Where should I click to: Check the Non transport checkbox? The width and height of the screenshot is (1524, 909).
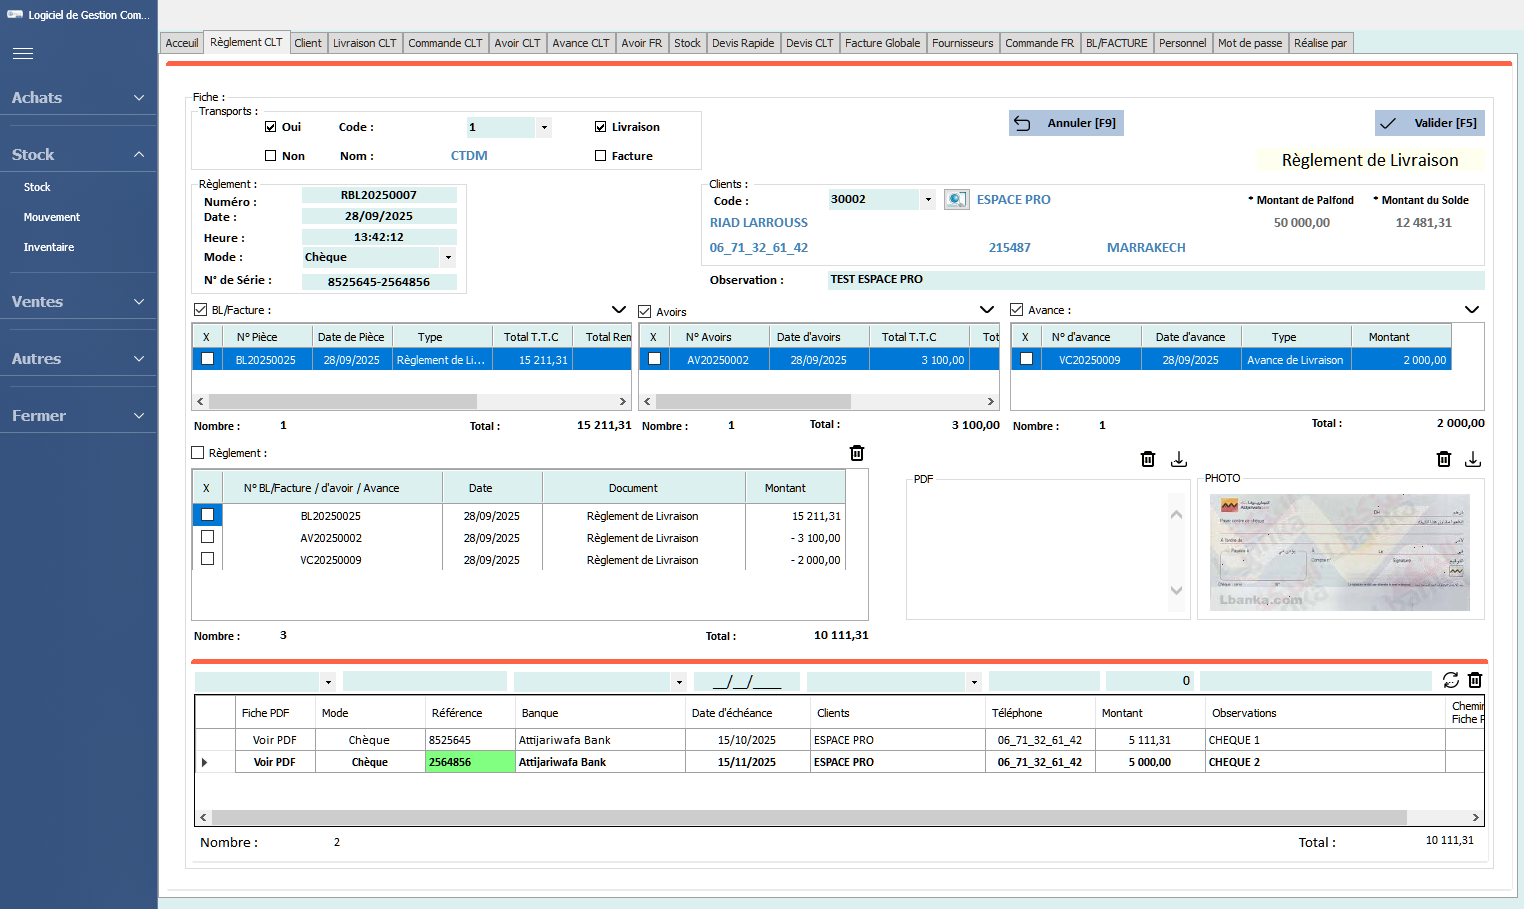[x=270, y=156]
